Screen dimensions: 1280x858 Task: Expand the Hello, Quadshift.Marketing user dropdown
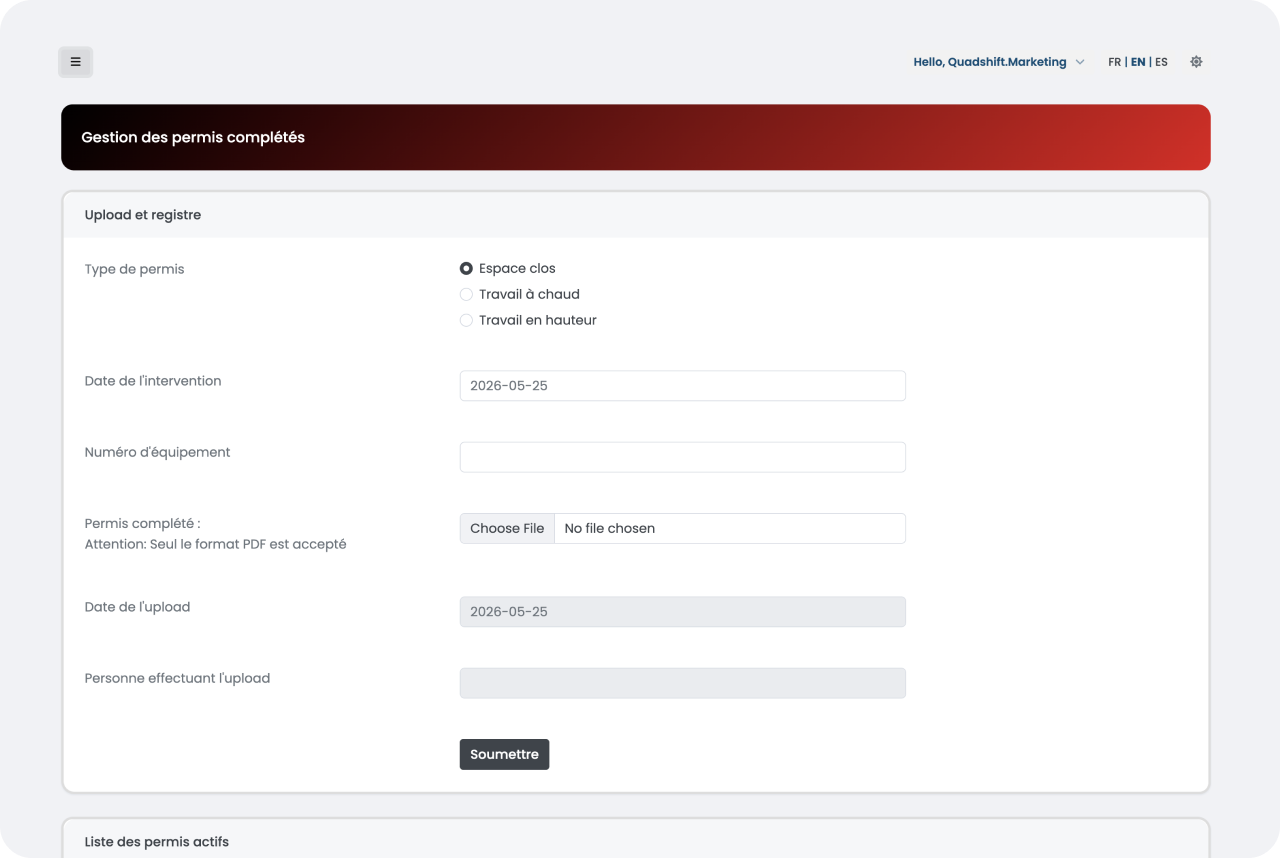999,62
